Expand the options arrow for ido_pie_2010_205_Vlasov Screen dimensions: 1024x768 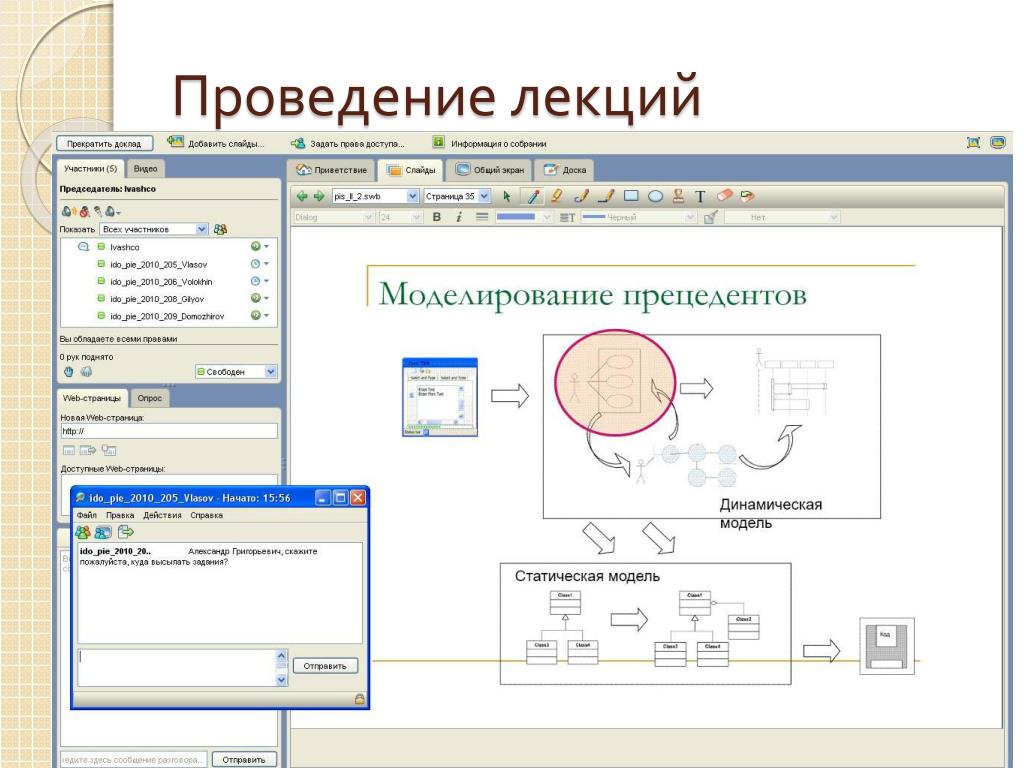click(266, 264)
